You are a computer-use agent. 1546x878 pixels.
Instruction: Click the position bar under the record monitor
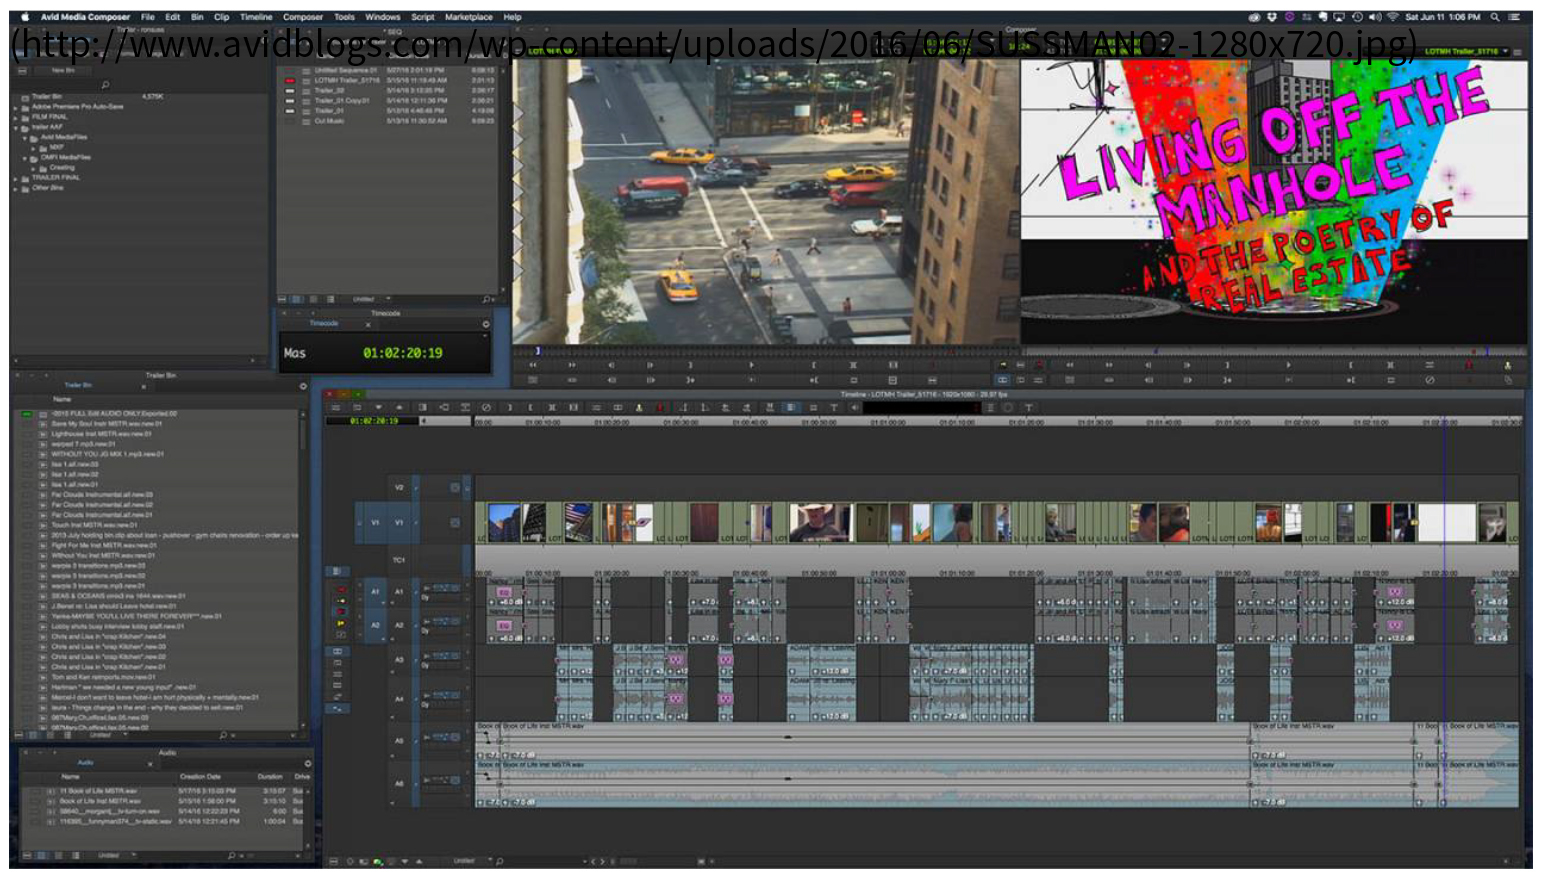(1274, 351)
